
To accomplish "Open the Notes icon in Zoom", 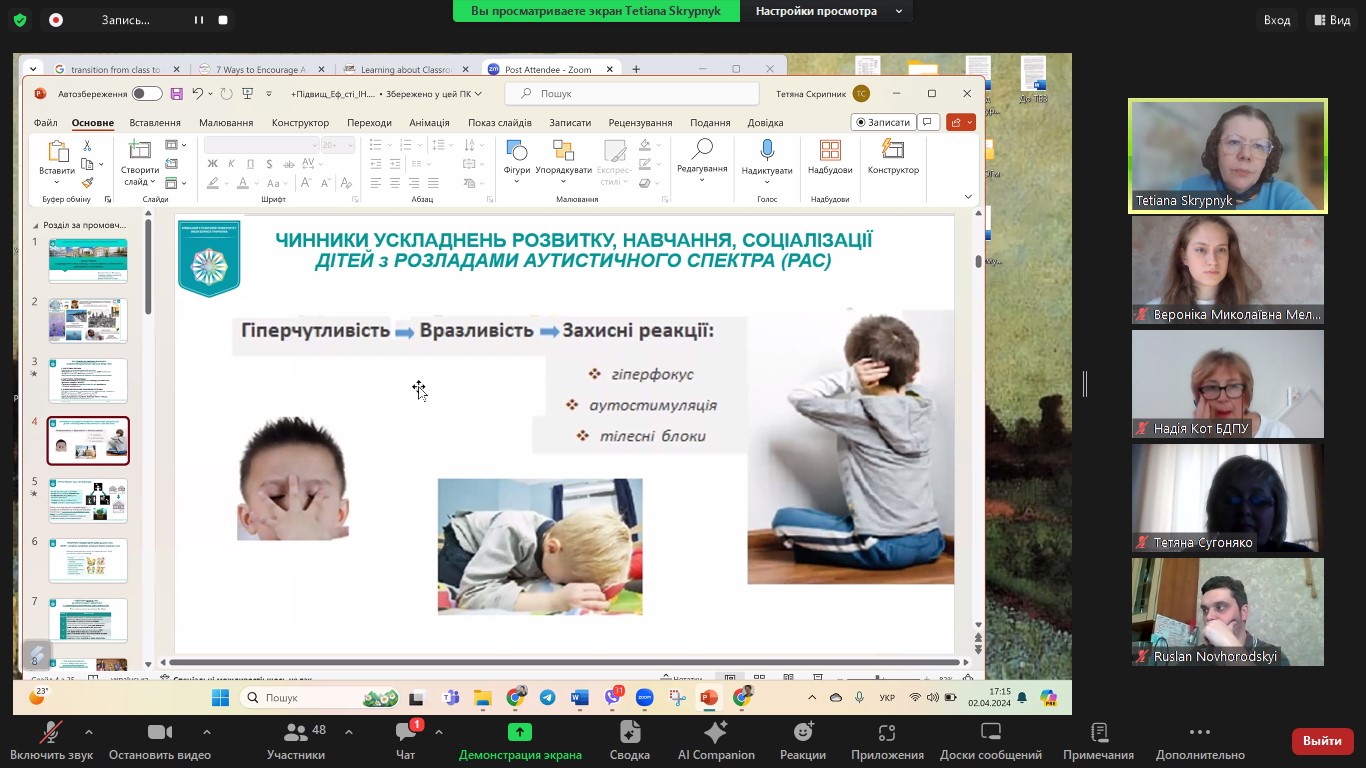I will coord(1098,741).
